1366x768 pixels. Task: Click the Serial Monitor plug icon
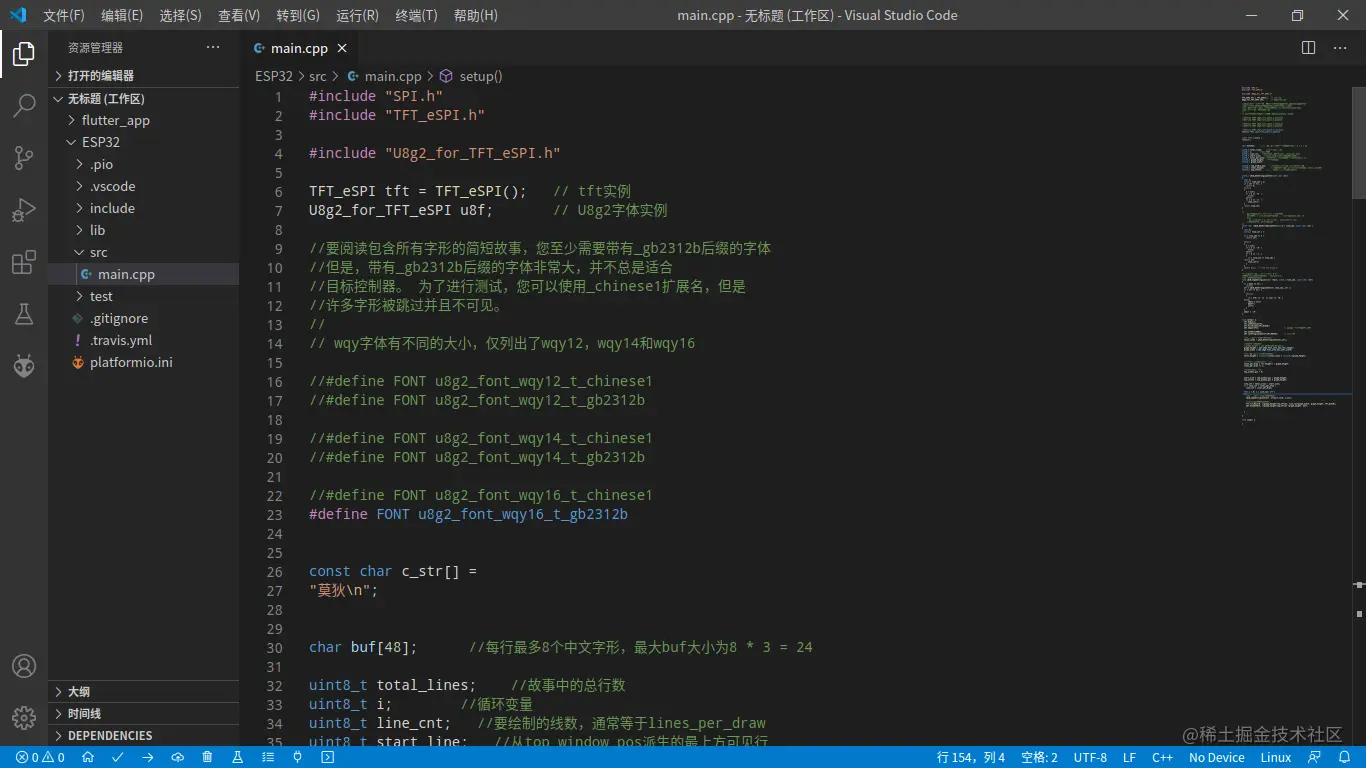297,758
